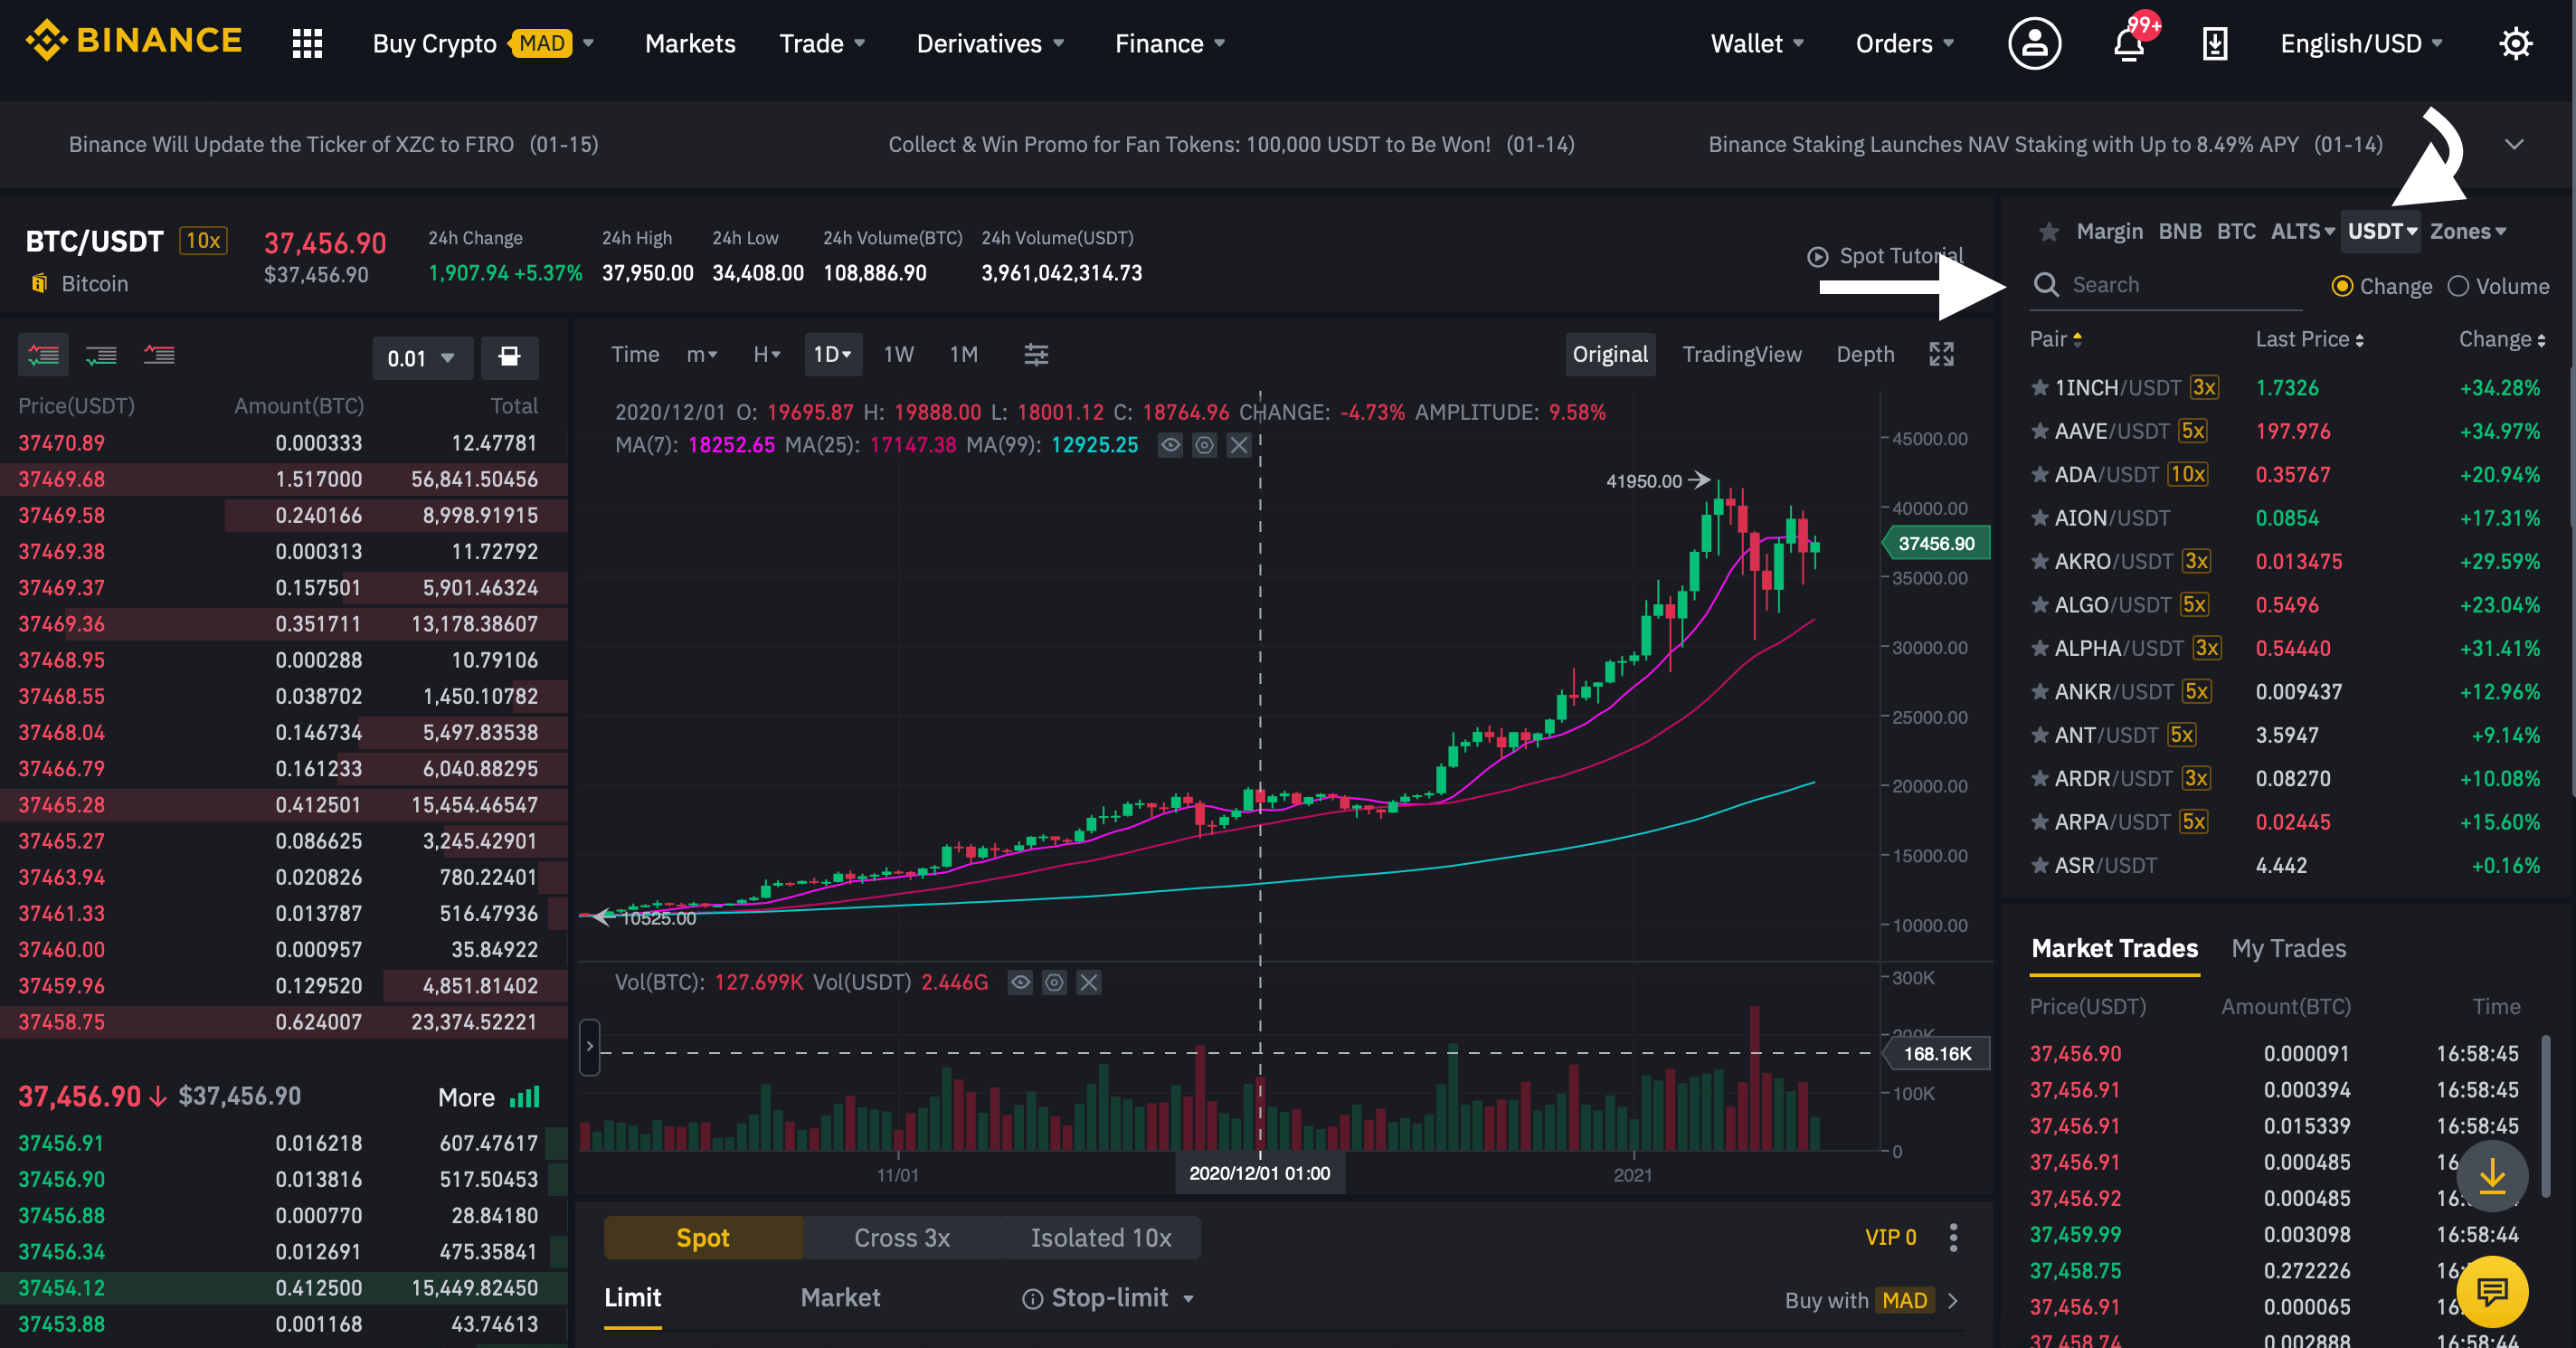Select Cross 3x margin mode
Screen dimensions: 2576x1348
[902, 1238]
